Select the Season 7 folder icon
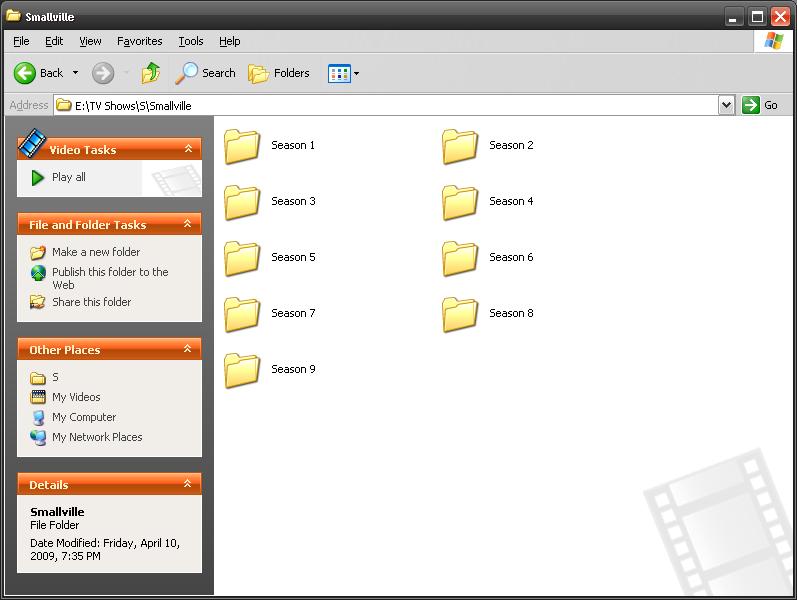Image resolution: width=797 pixels, height=600 pixels. pyautogui.click(x=242, y=314)
